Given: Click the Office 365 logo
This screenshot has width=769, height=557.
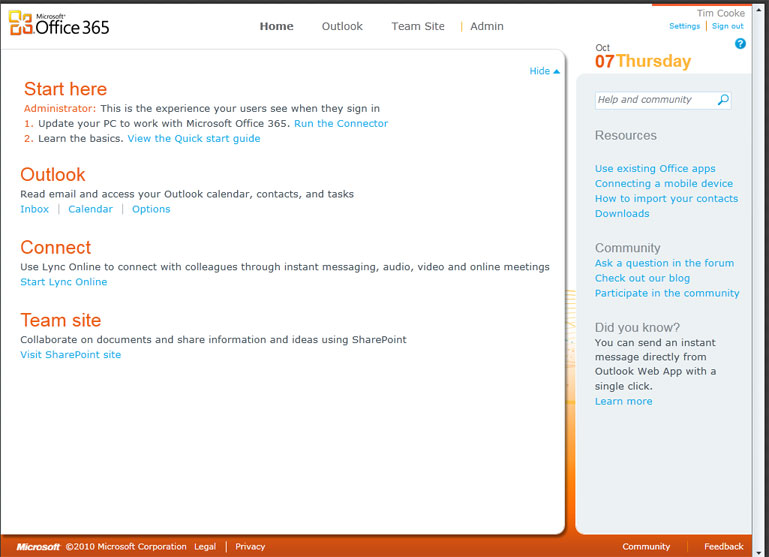Looking at the screenshot, I should [x=59, y=23].
